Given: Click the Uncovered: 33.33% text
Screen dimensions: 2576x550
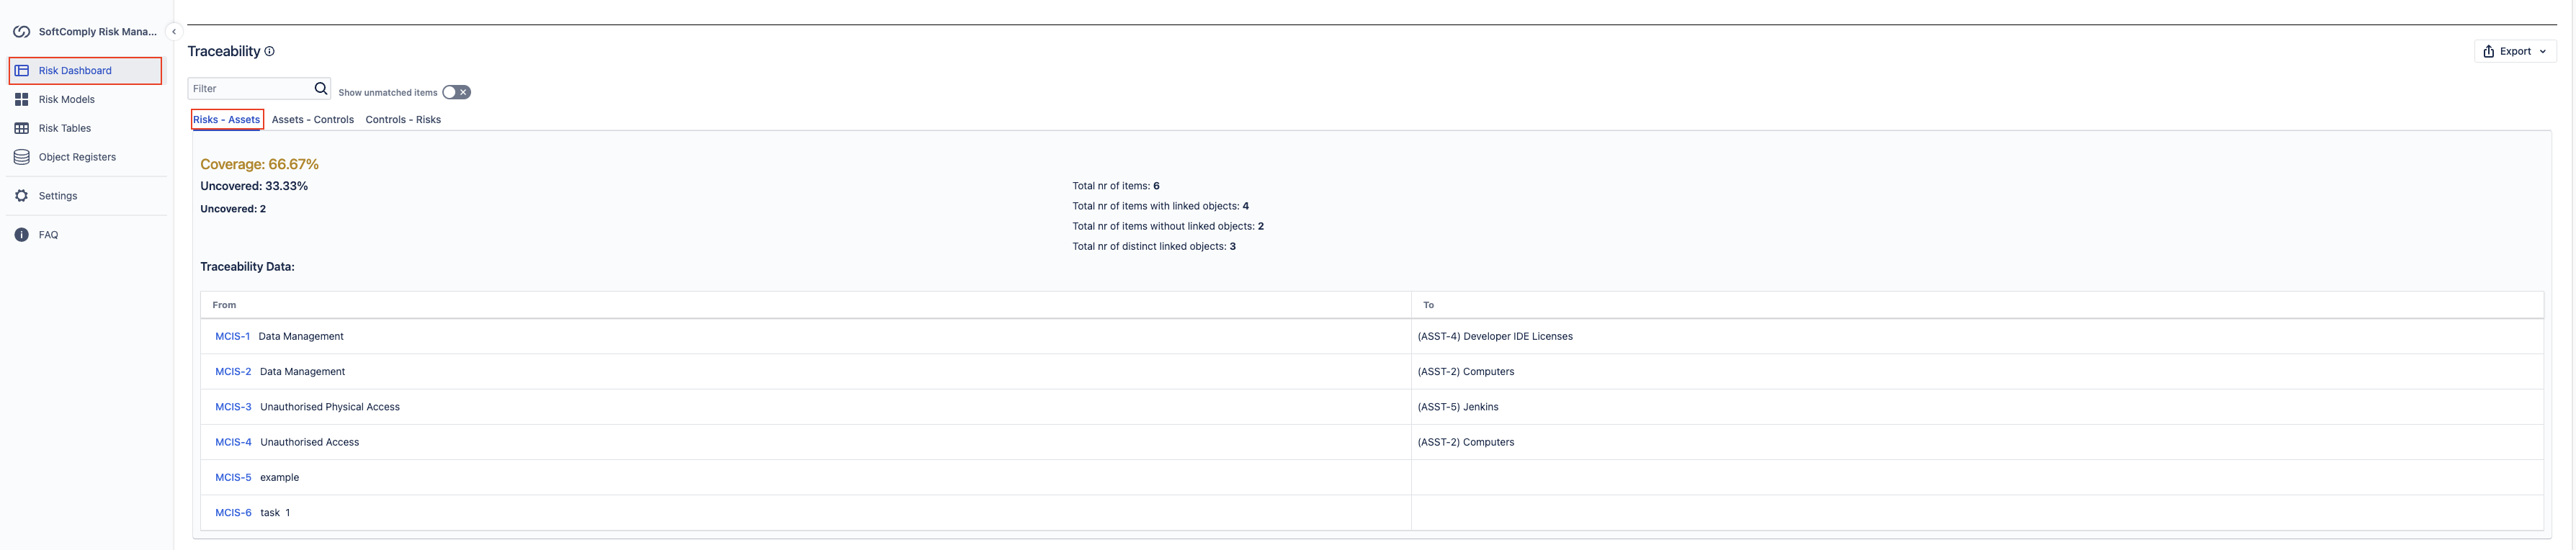Looking at the screenshot, I should coord(254,186).
